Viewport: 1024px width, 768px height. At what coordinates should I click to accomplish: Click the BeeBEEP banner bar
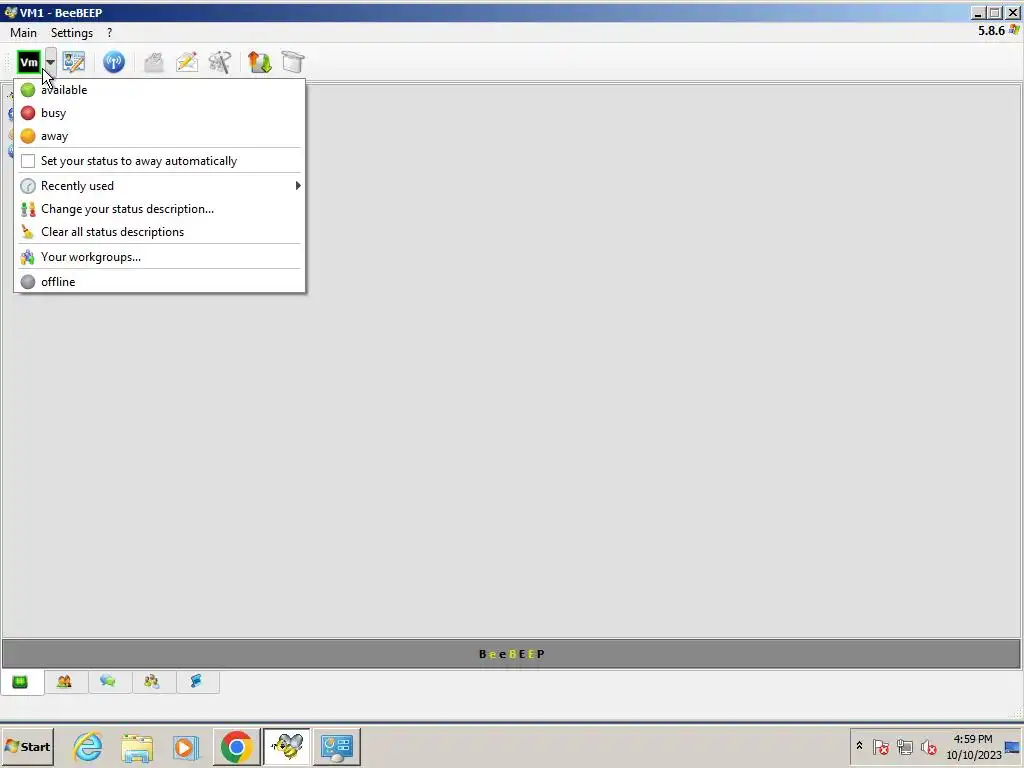coord(511,654)
